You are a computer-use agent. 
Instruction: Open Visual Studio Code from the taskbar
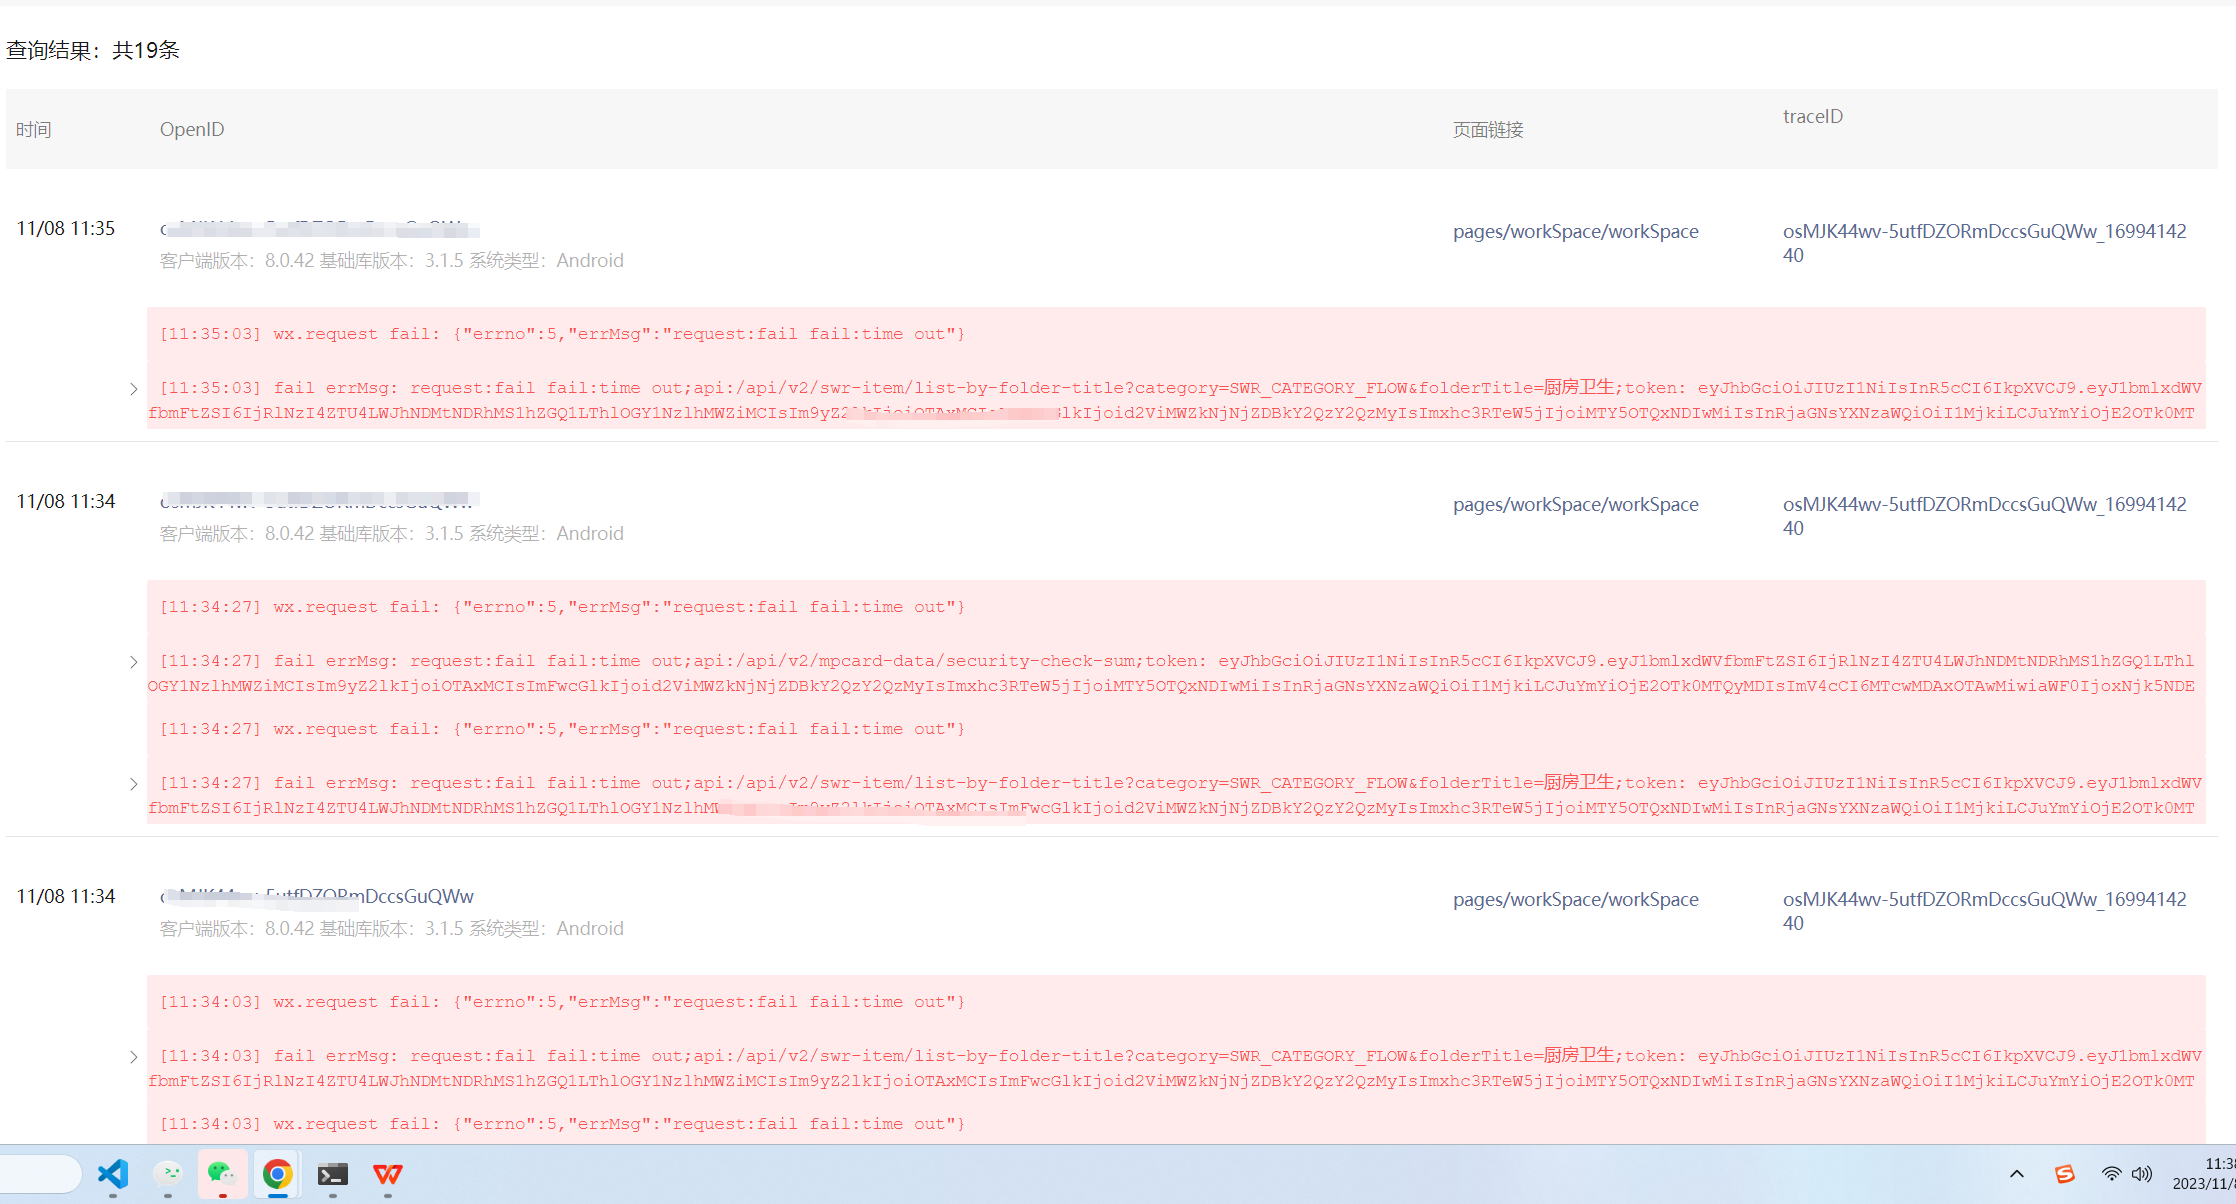[113, 1174]
